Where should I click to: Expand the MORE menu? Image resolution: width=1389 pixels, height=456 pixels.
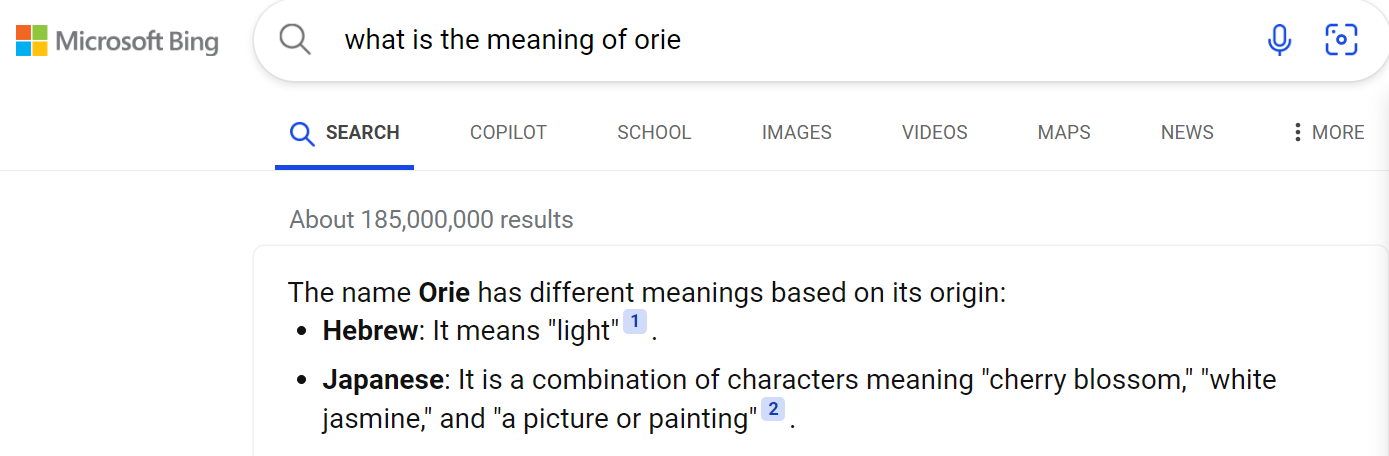coord(1328,132)
